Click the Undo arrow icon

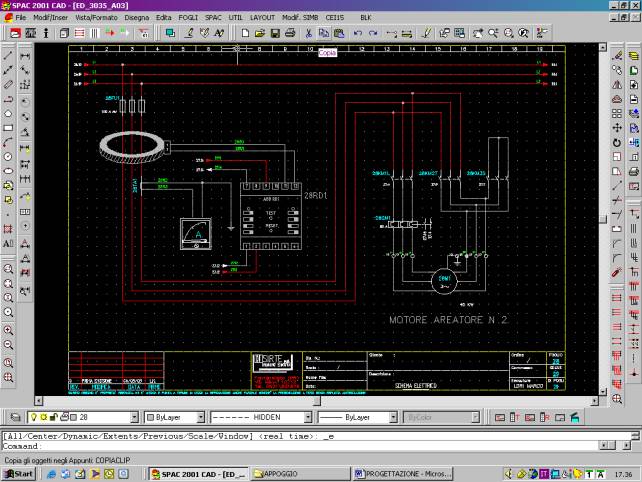[357, 33]
